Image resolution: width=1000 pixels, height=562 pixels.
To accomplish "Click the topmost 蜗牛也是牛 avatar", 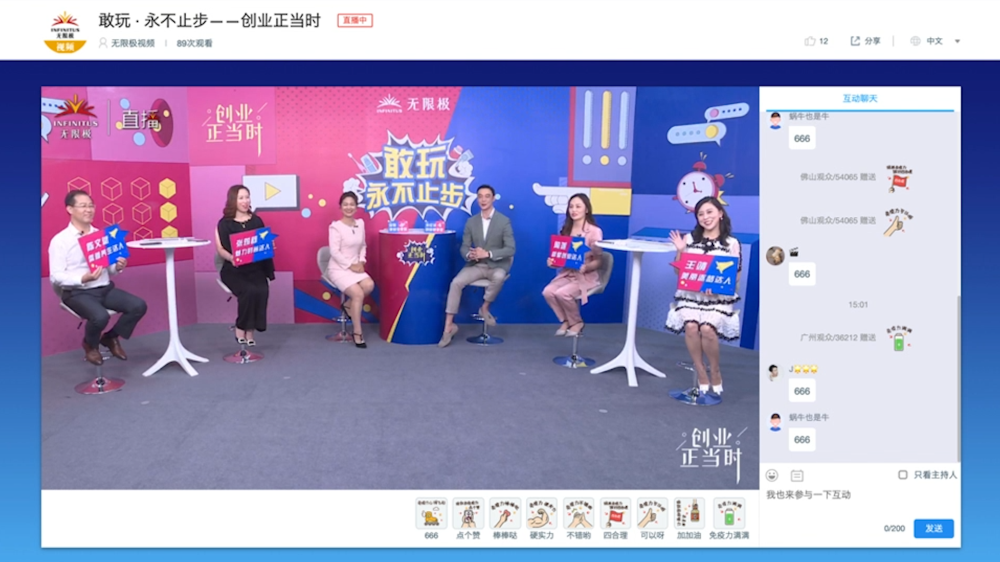I will coord(776,120).
